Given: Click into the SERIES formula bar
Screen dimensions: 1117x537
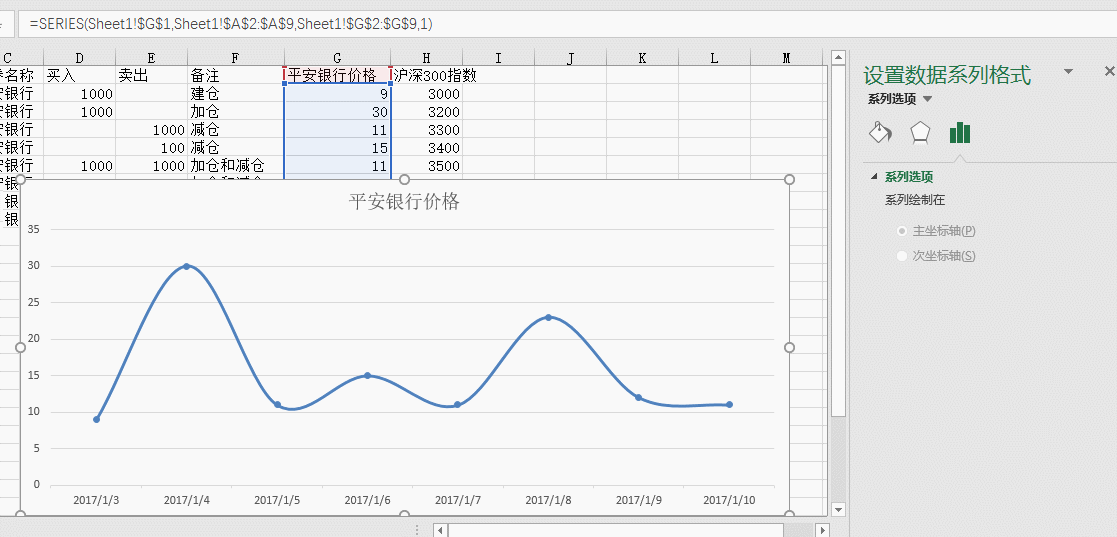Looking at the screenshot, I should pos(400,23).
